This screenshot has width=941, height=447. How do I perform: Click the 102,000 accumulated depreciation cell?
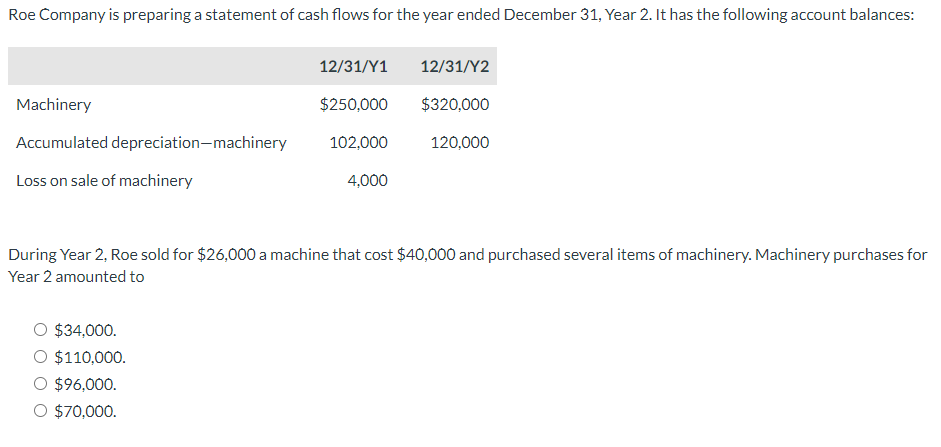(358, 143)
